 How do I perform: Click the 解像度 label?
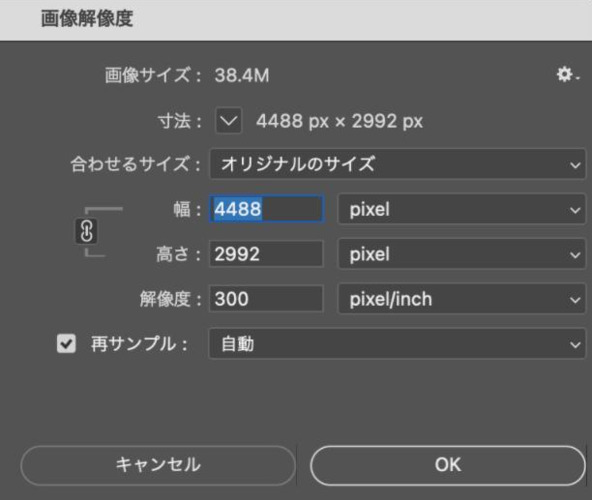tap(170, 299)
